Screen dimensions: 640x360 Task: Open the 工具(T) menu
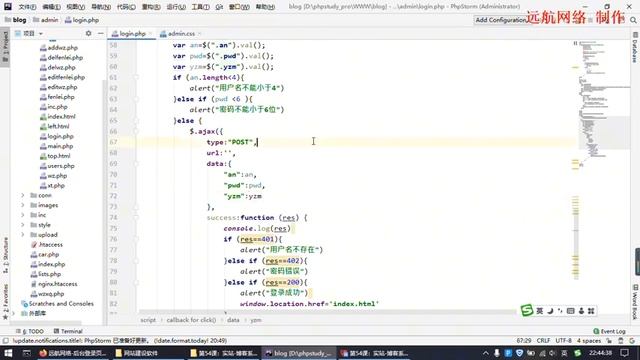200,7
